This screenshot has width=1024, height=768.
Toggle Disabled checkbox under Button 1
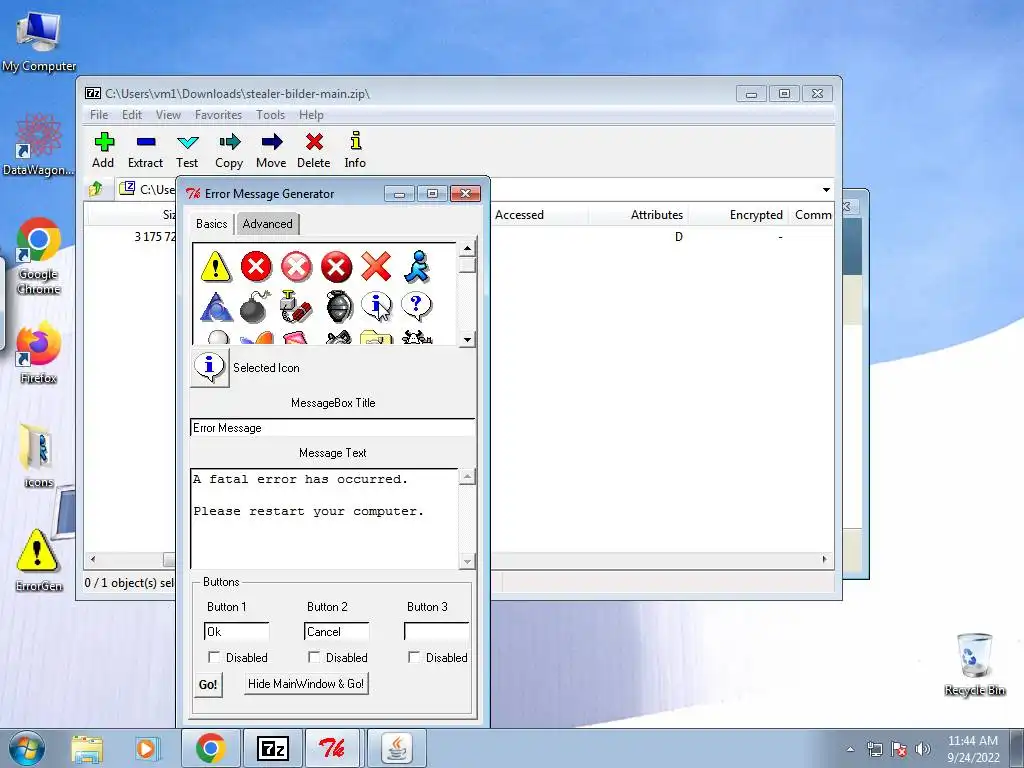[214, 656]
